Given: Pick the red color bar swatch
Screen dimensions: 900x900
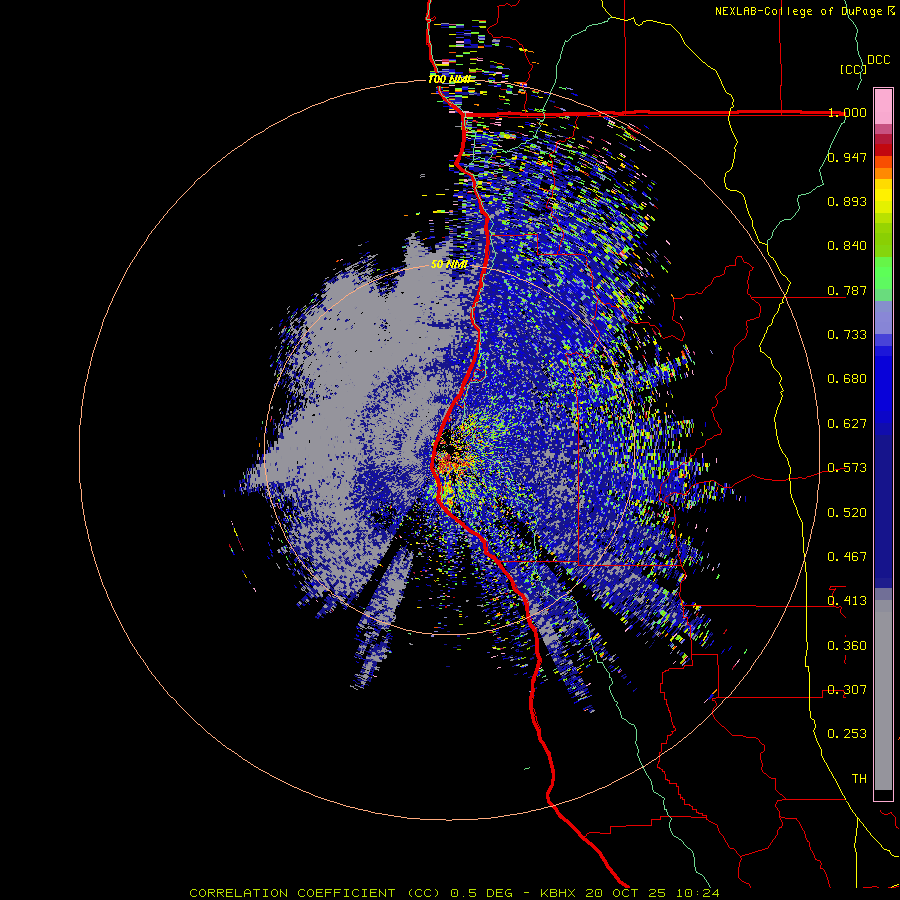Looking at the screenshot, I should tap(883, 150).
